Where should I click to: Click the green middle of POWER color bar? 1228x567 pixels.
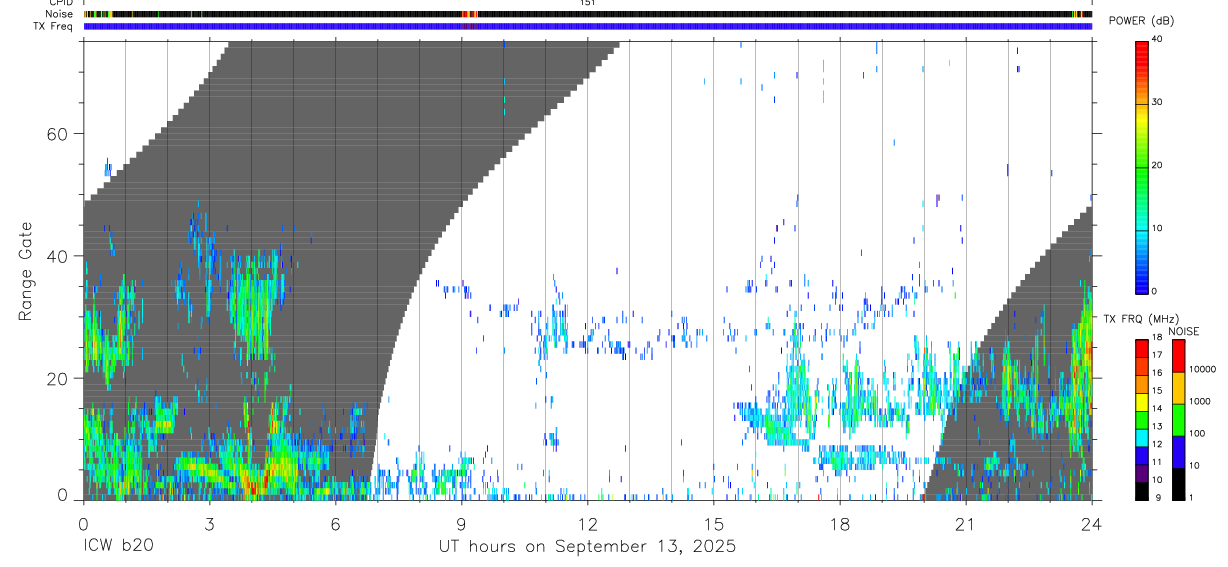tap(1141, 166)
